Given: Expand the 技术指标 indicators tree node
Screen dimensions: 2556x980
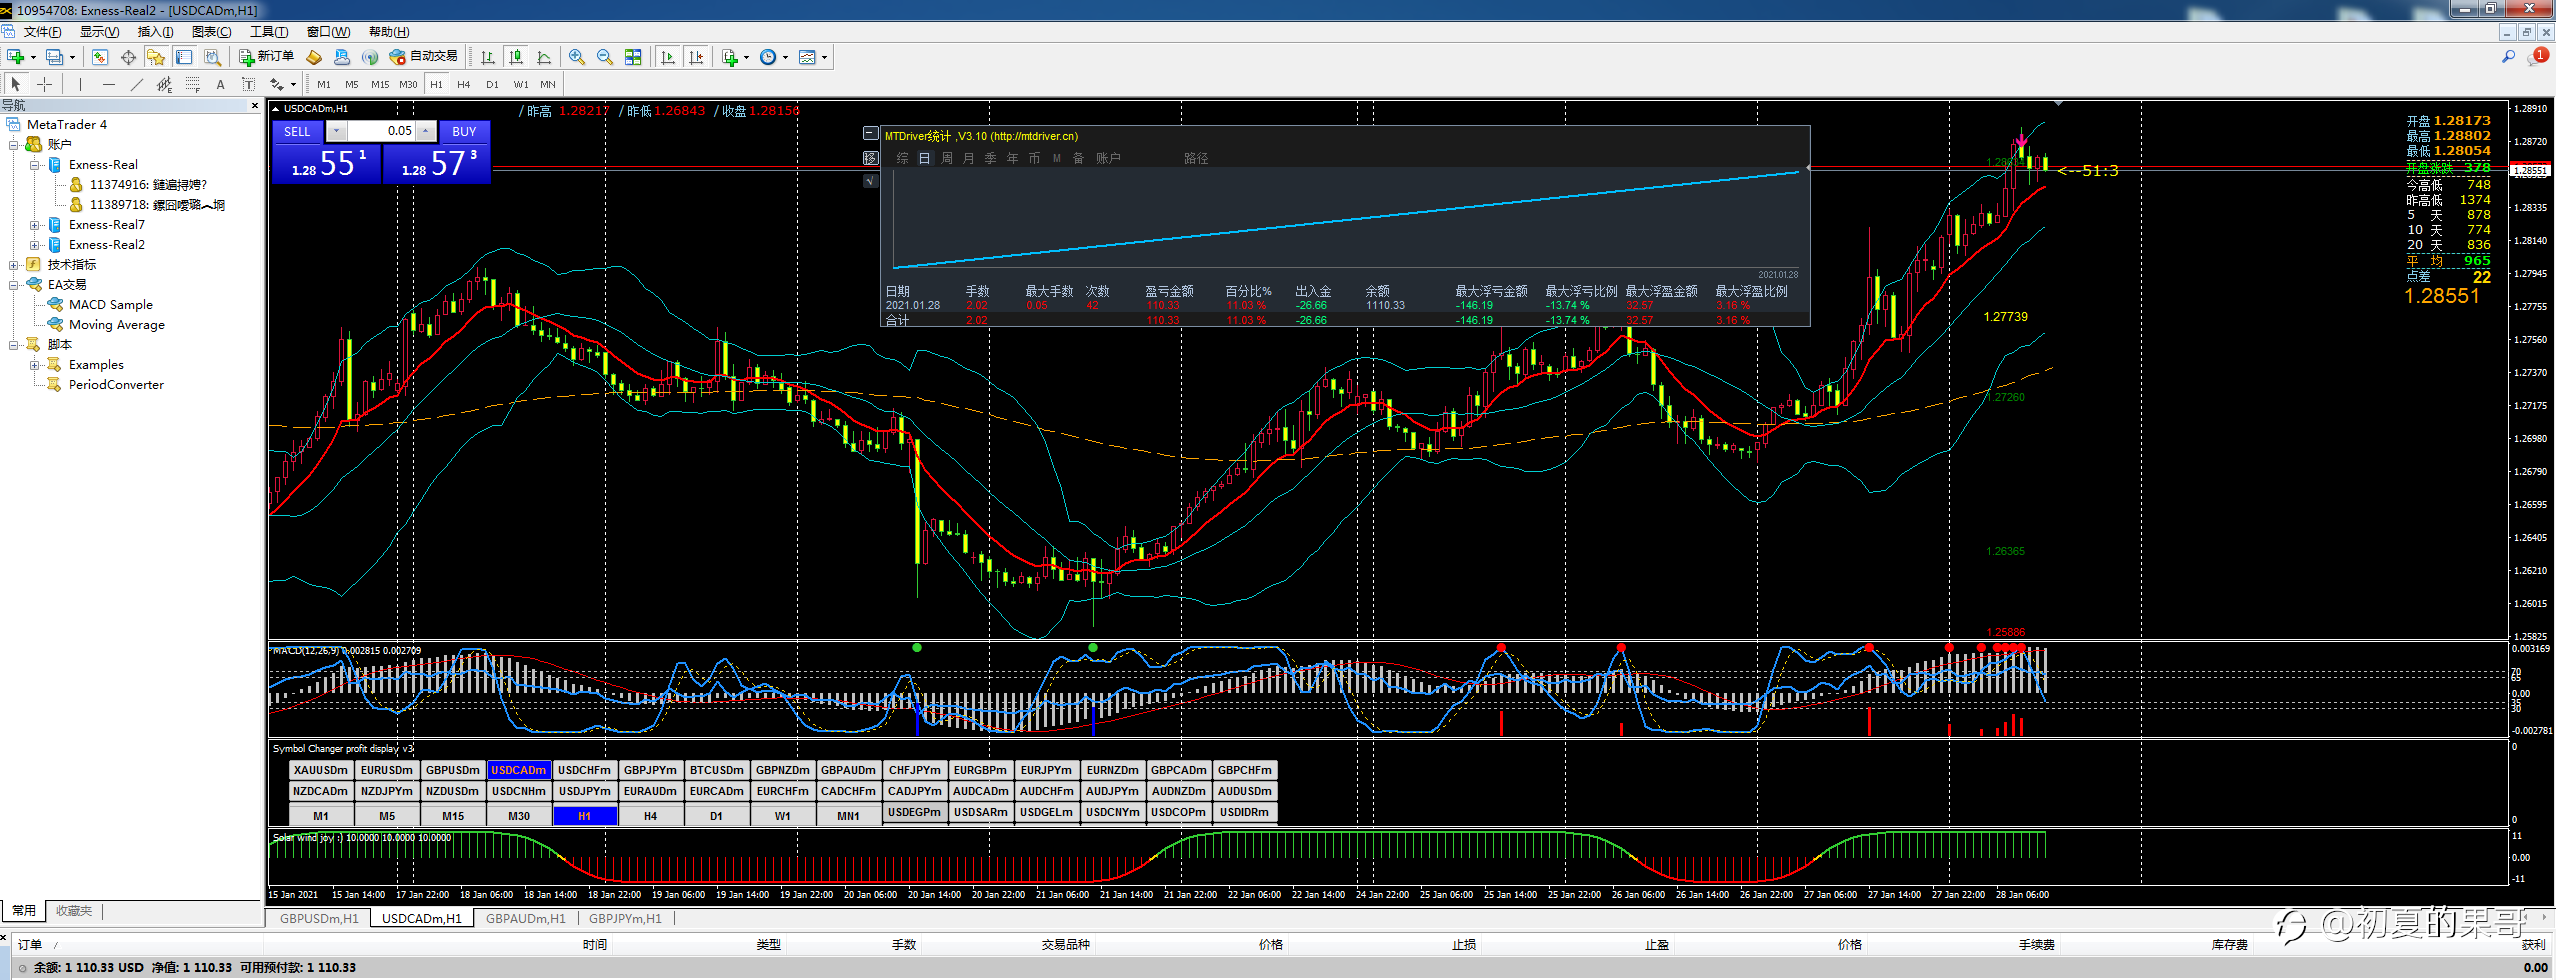Looking at the screenshot, I should pyautogui.click(x=14, y=265).
